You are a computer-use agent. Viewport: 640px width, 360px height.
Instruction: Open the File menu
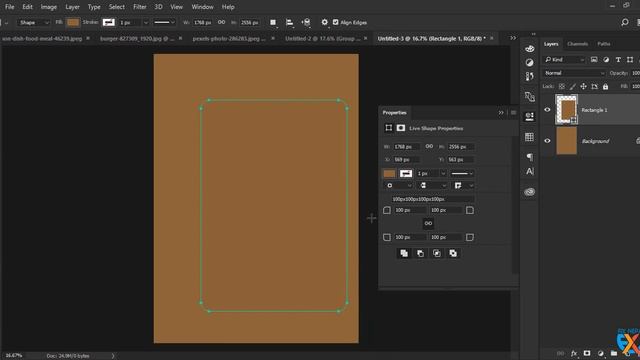coord(9,7)
